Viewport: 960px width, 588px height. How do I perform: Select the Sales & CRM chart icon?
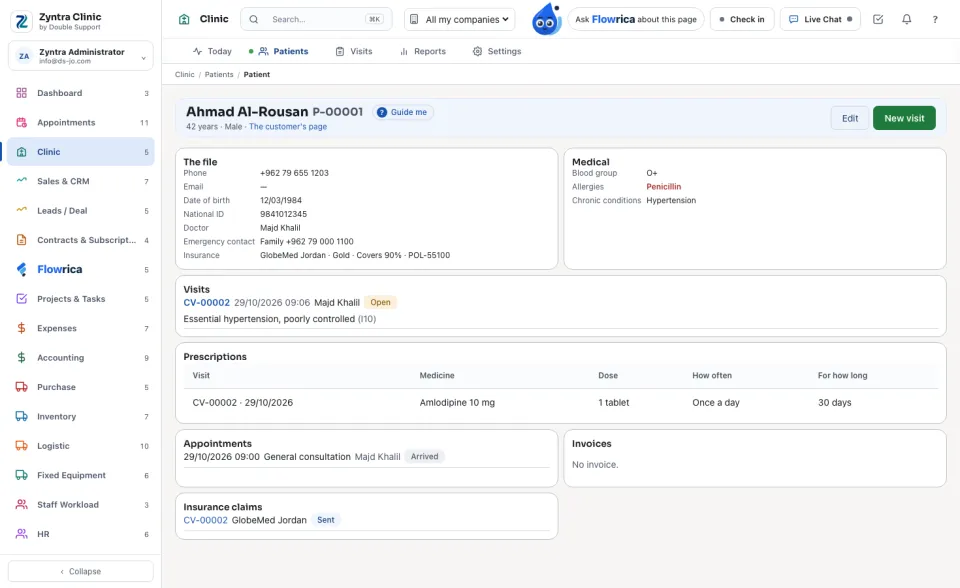(x=21, y=181)
